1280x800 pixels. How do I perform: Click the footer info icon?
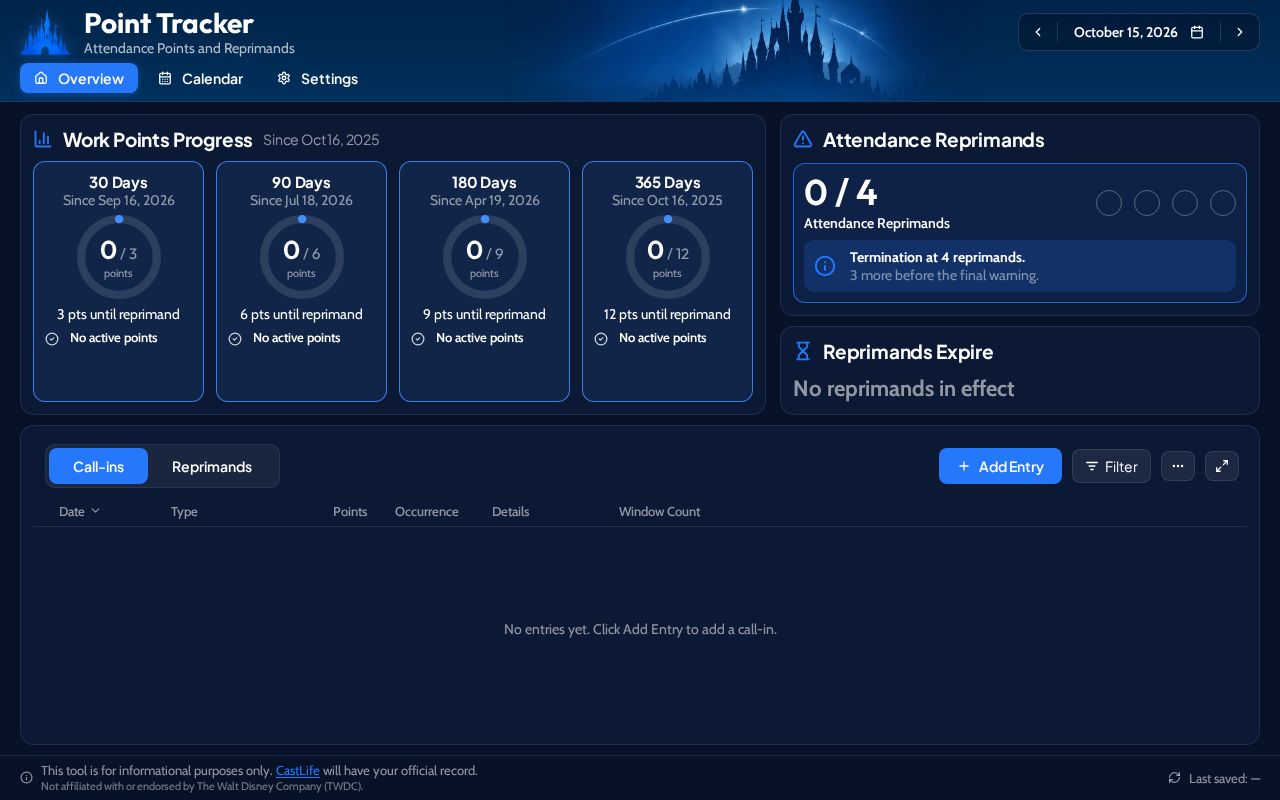[x=27, y=778]
